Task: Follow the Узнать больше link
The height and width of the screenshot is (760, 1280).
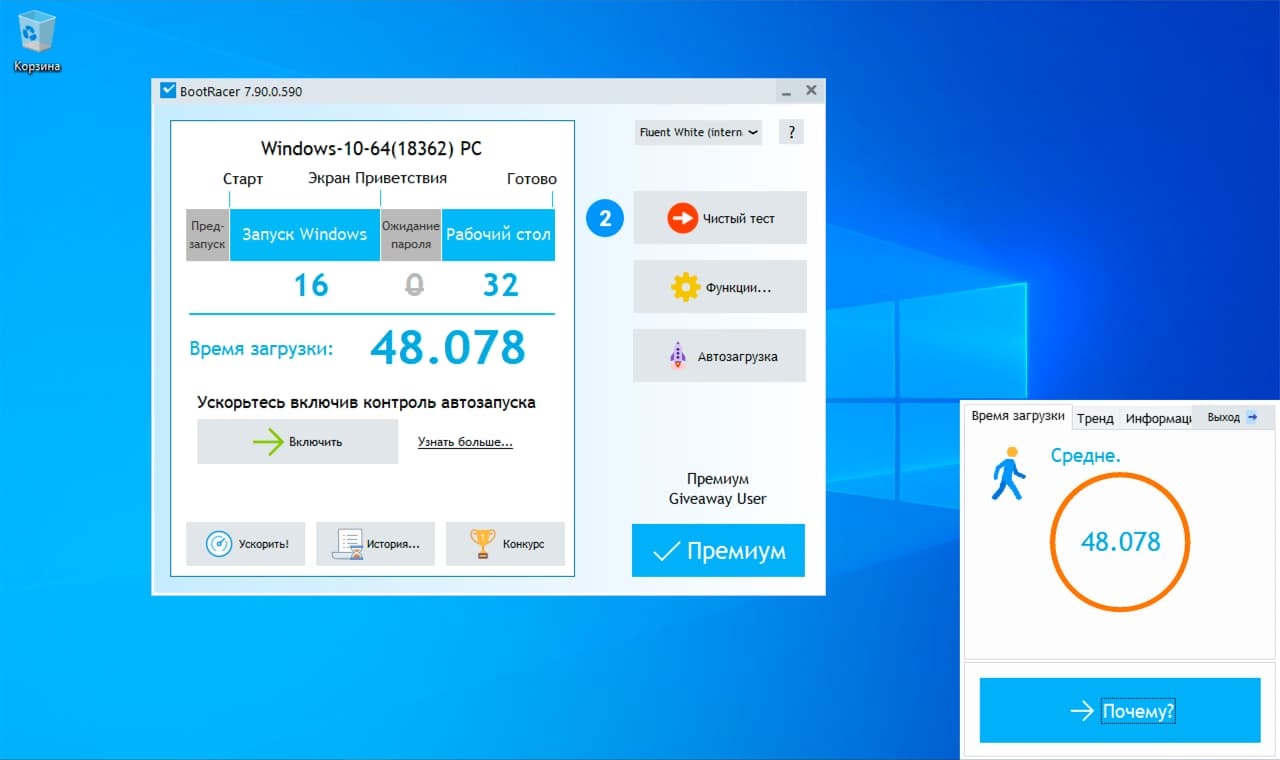Action: [x=465, y=442]
